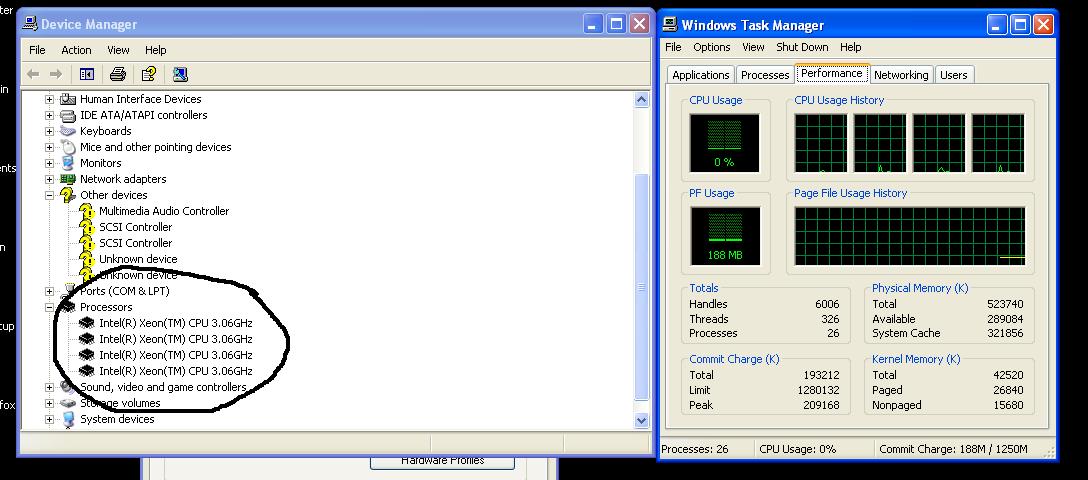
Task: Click the CPU Usage 0 % meter
Action: (x=724, y=143)
